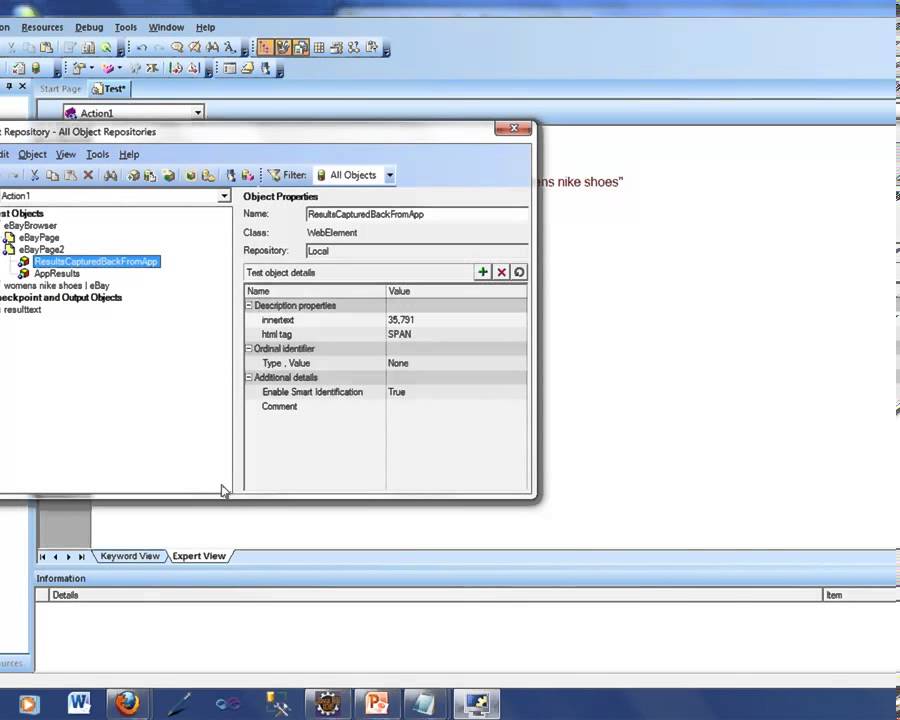Click Add Objects to Local icon

pos(133,175)
